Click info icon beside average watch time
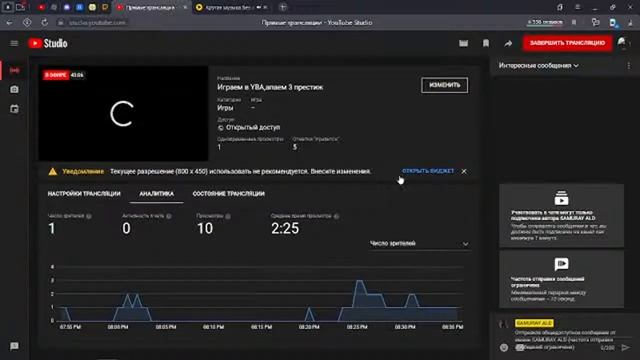 pyautogui.click(x=336, y=216)
